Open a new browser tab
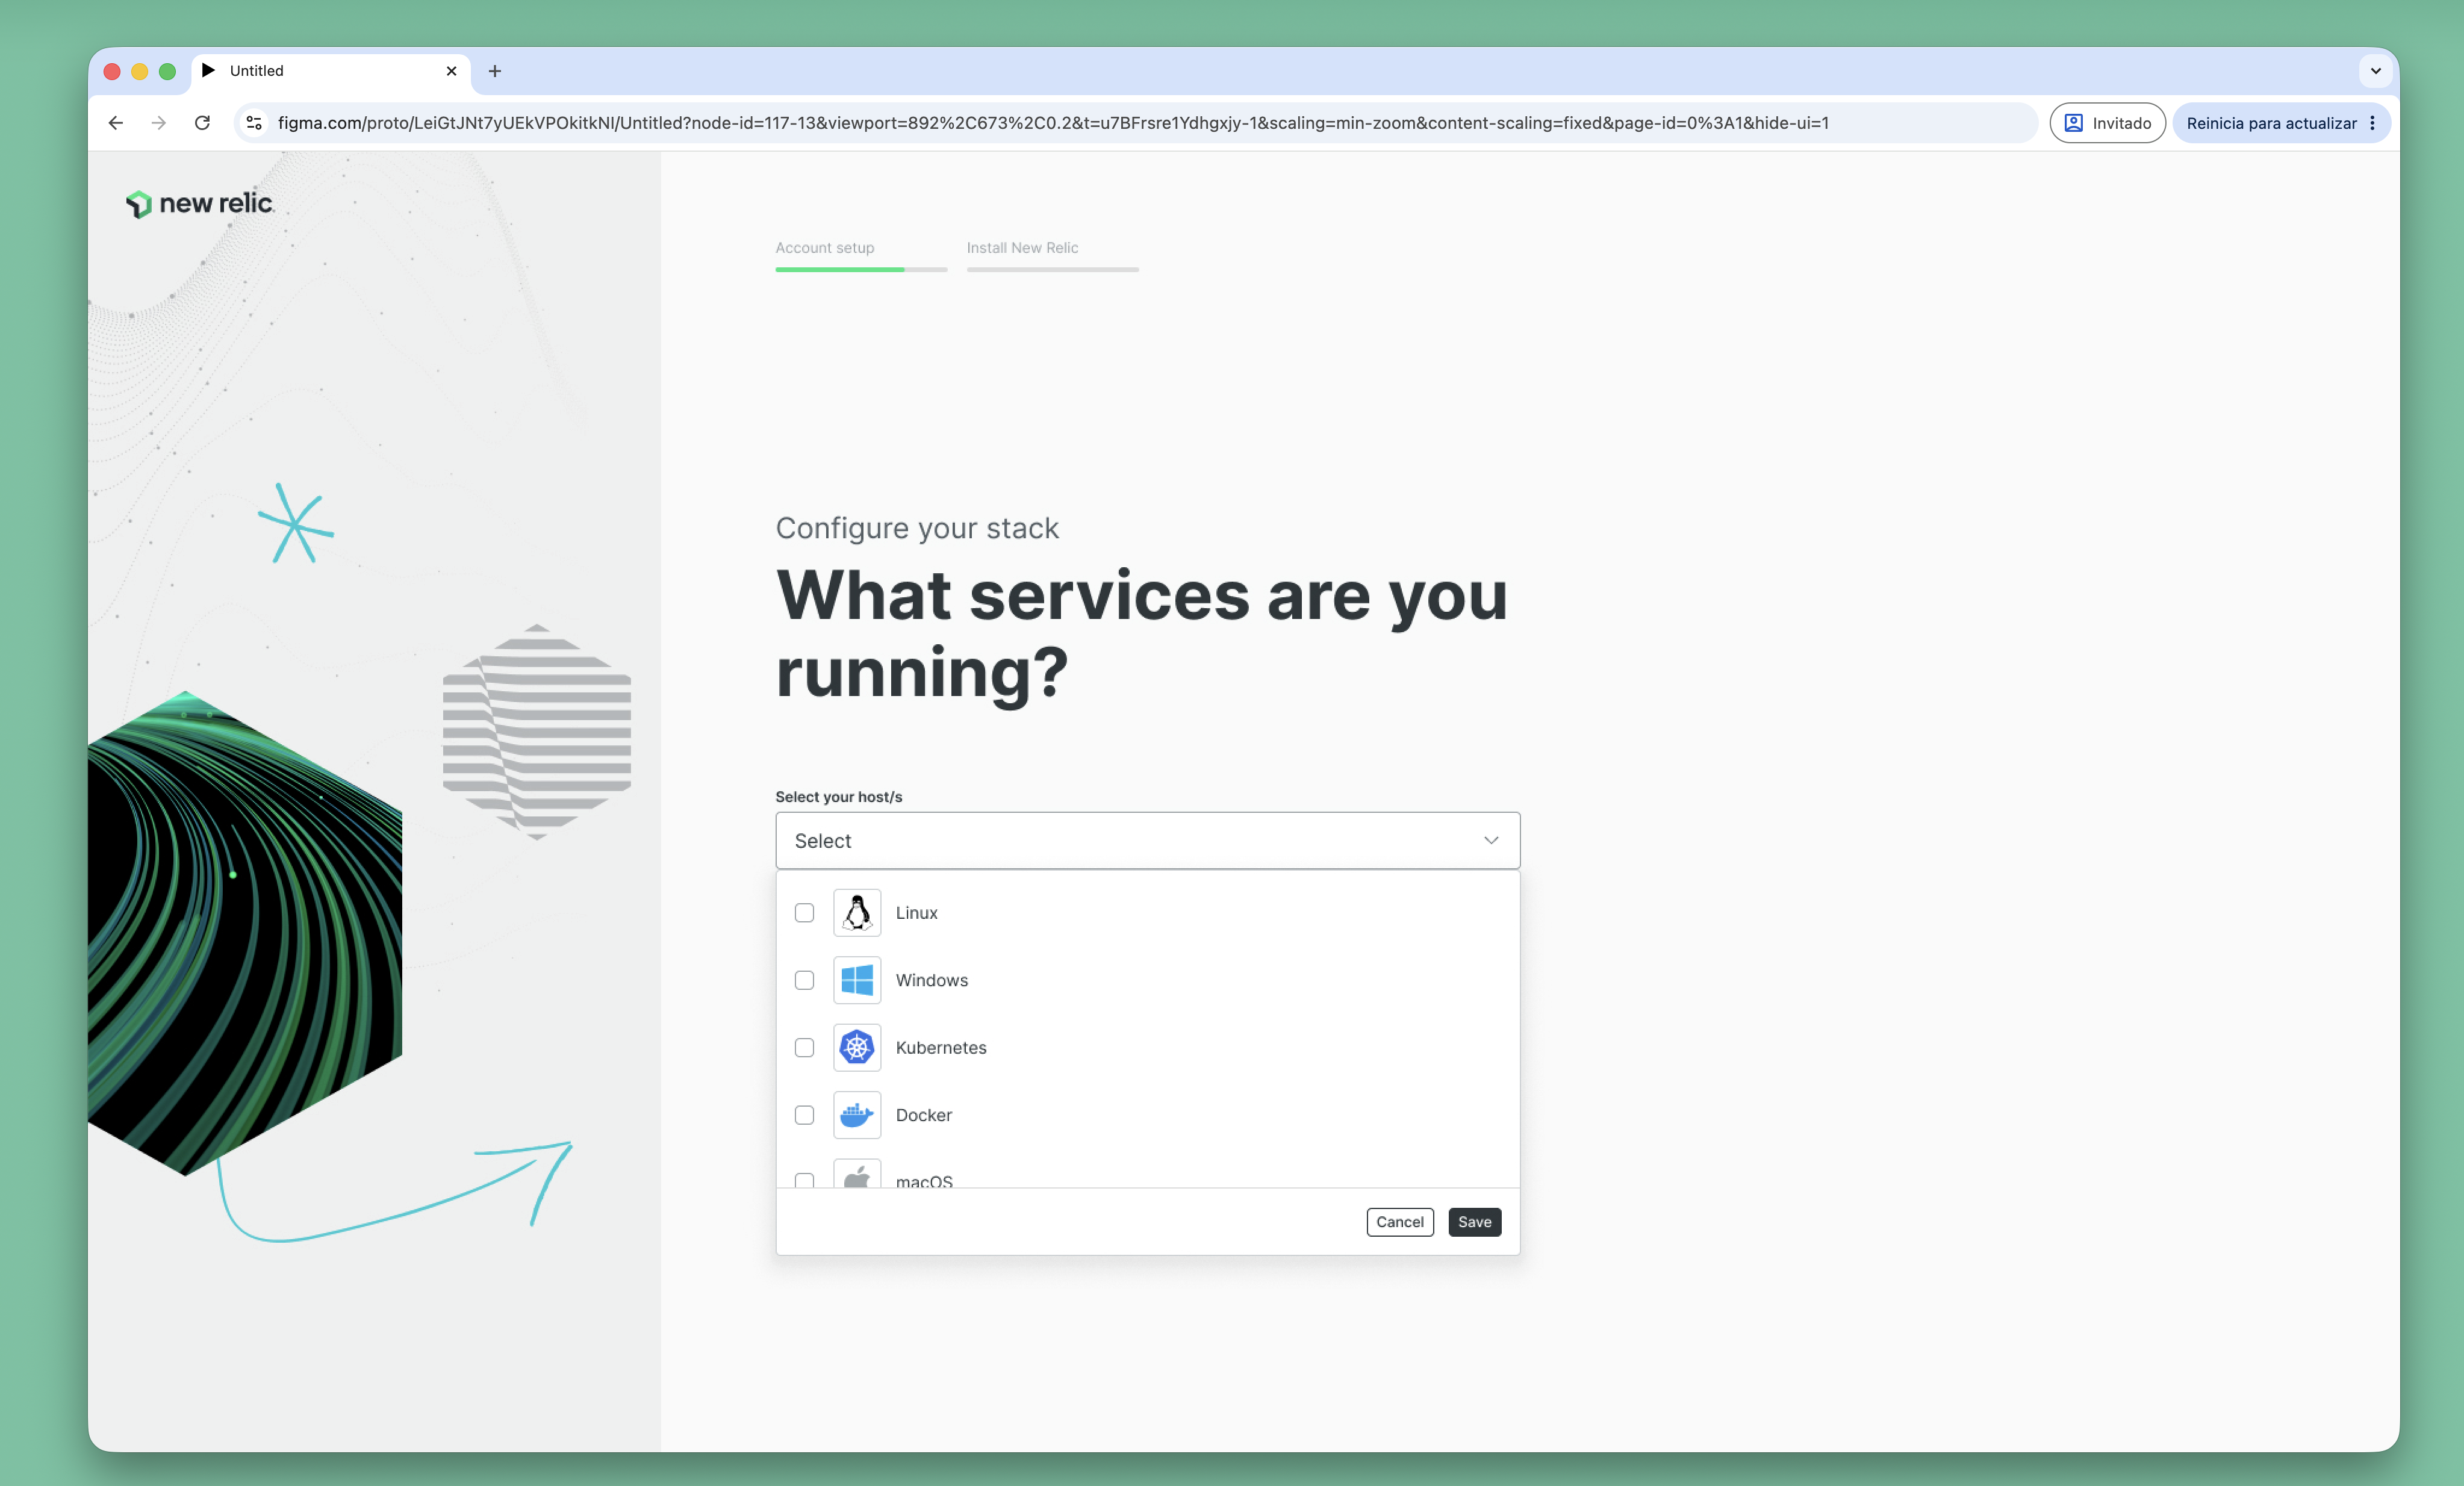This screenshot has height=1486, width=2464. (494, 71)
